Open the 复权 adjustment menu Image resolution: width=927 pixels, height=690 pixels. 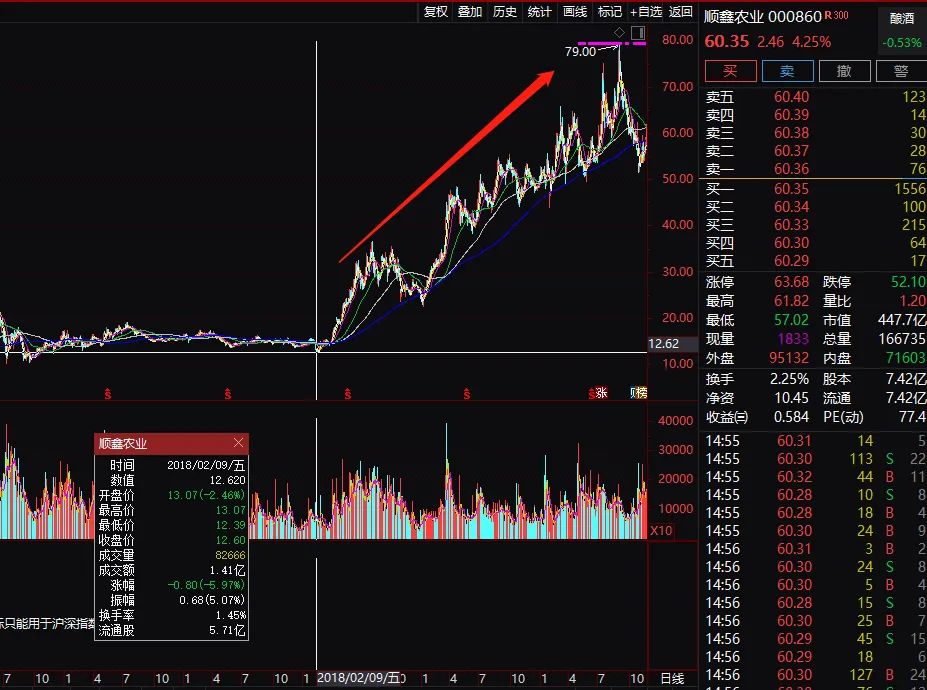[436, 12]
